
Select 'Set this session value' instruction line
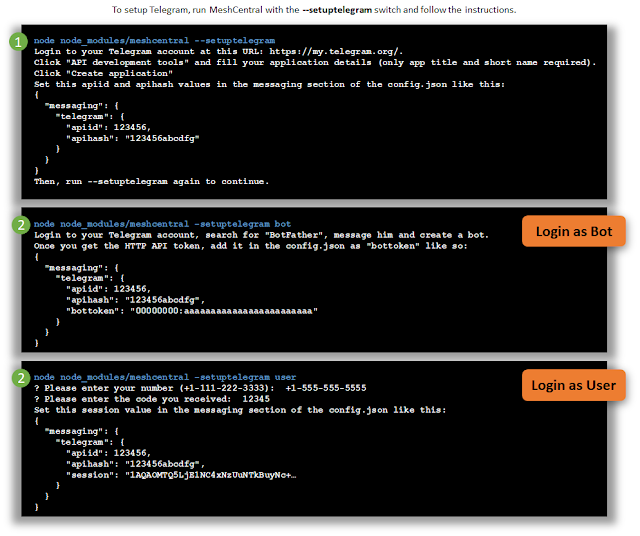point(240,410)
